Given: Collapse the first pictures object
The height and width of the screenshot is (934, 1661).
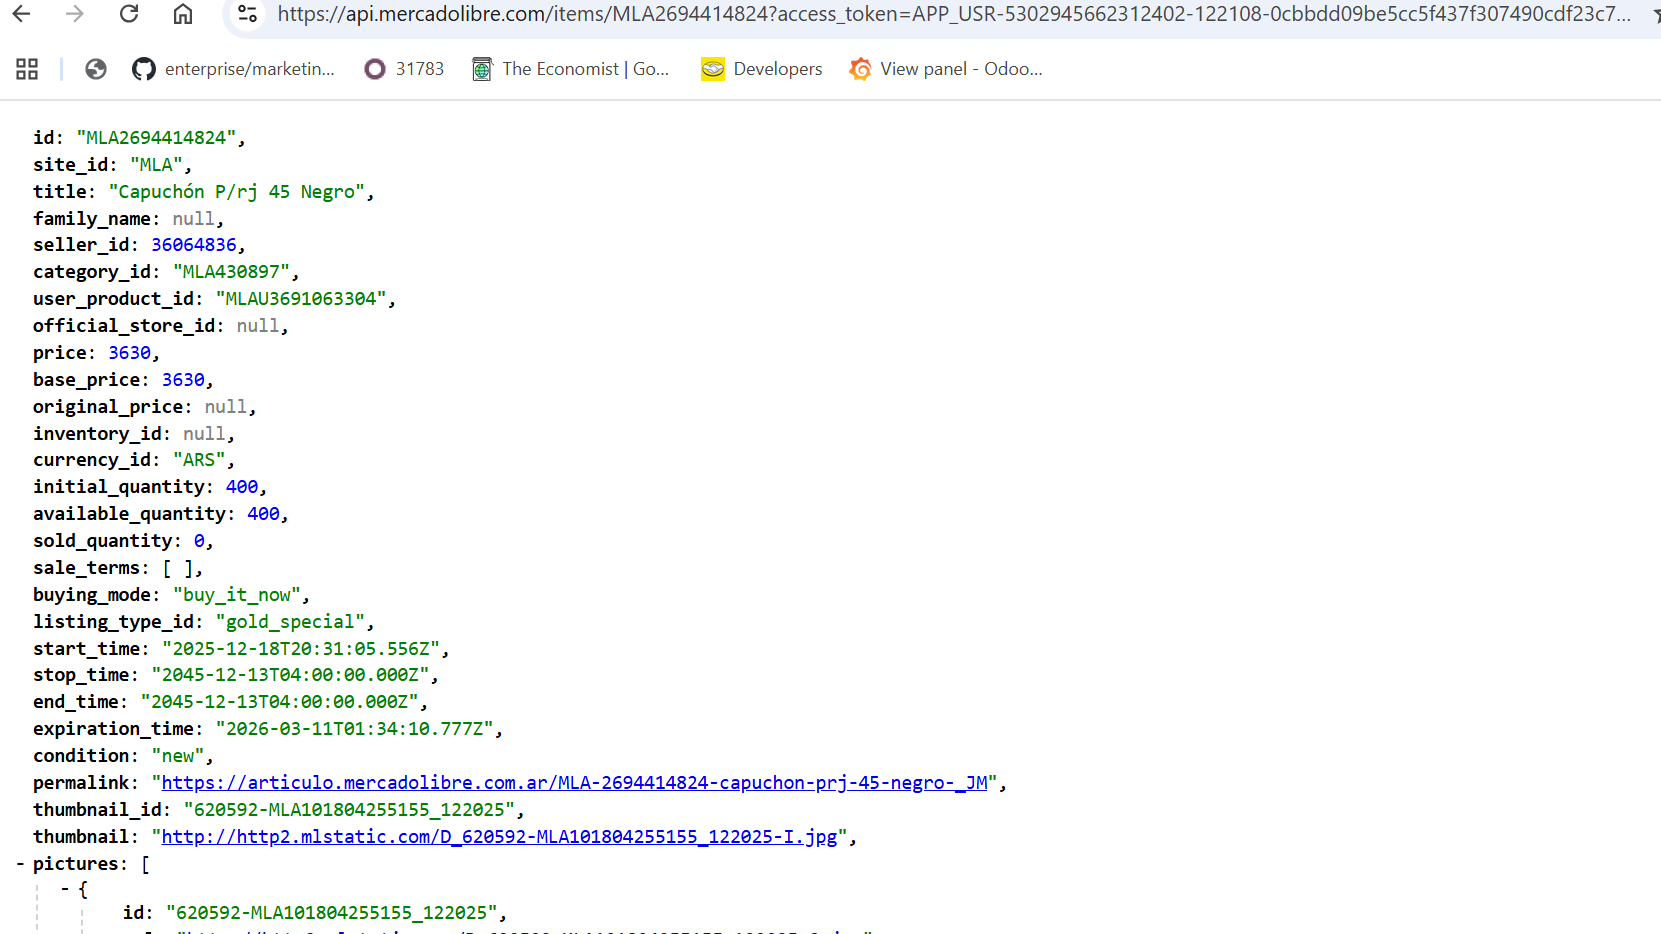Looking at the screenshot, I should pyautogui.click(x=65, y=889).
